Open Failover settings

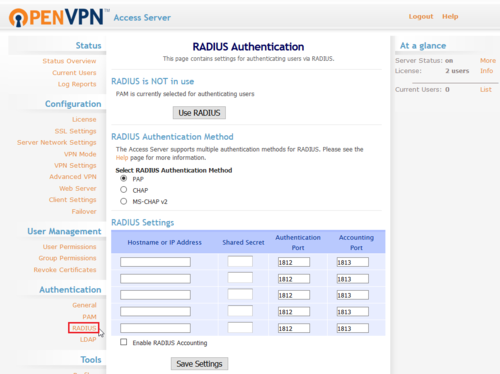click(x=84, y=211)
